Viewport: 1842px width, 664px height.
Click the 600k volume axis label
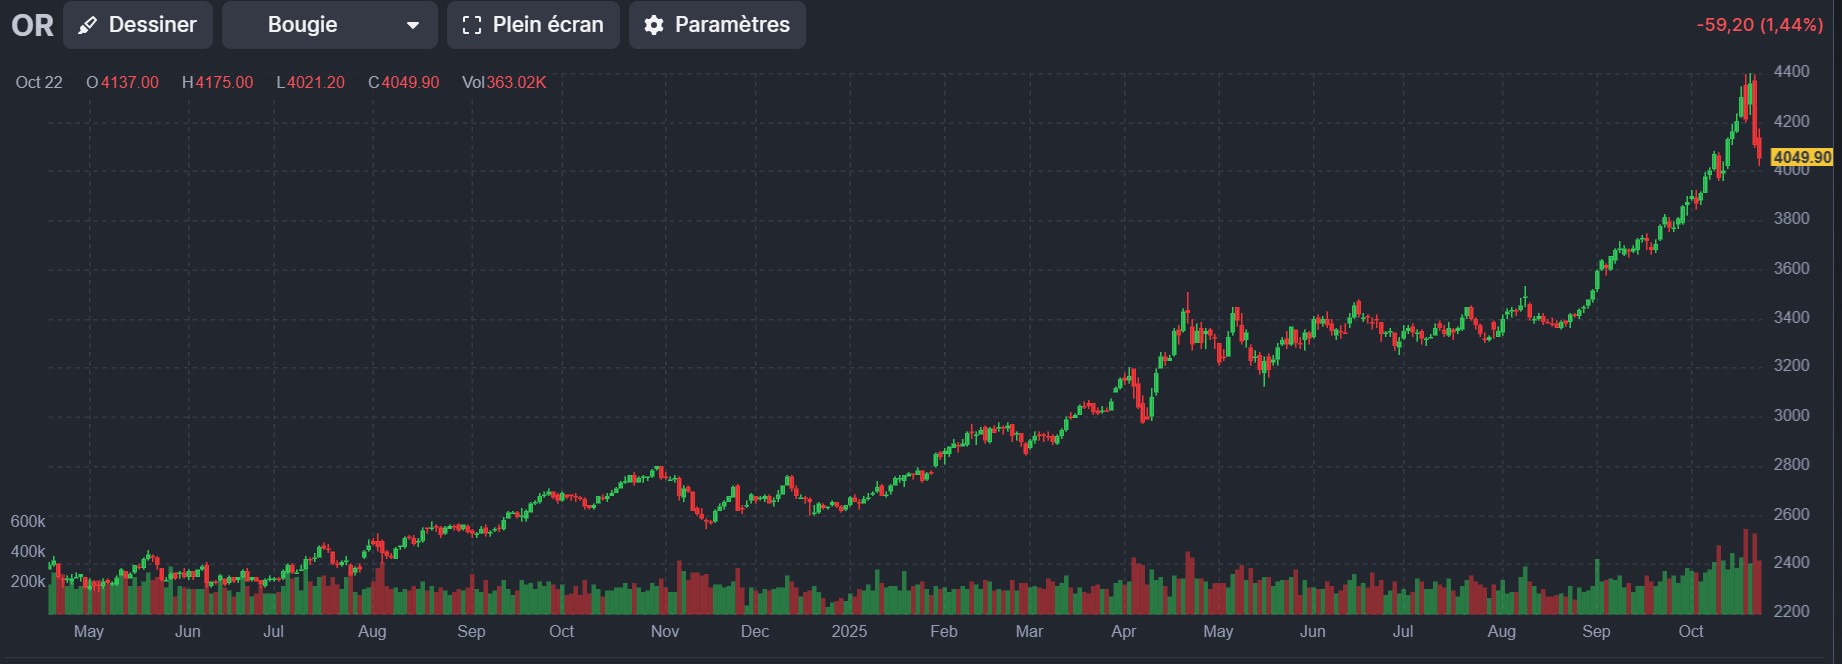(x=28, y=521)
